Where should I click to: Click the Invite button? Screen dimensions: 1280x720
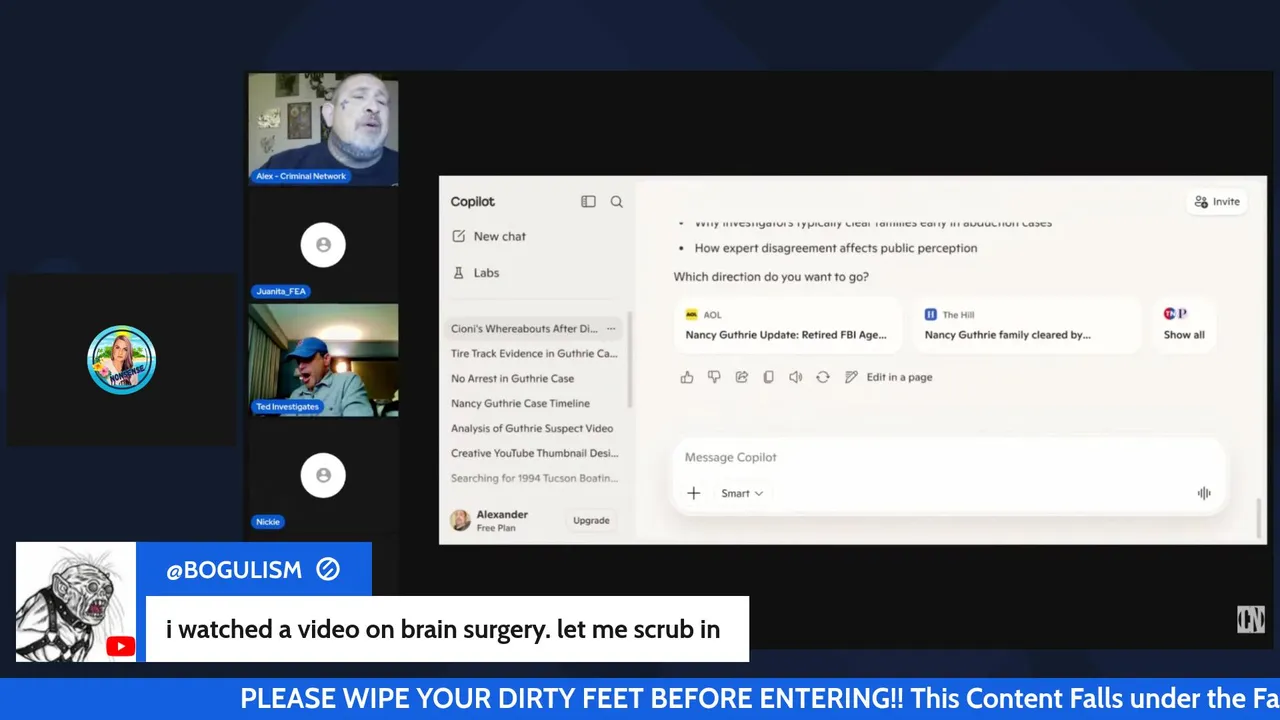[1217, 201]
